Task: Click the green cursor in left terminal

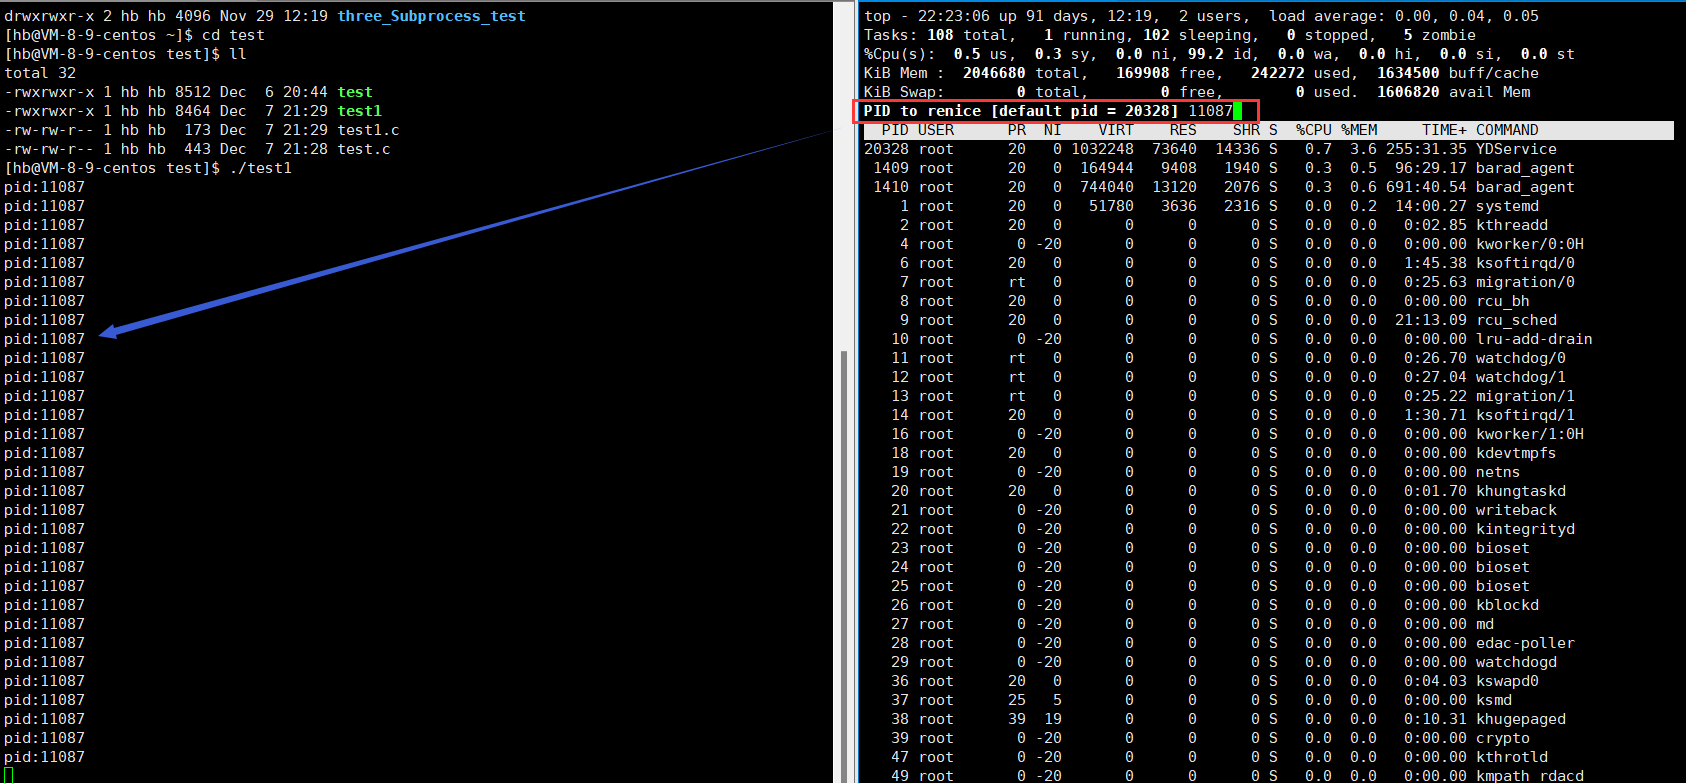Action: coord(9,775)
